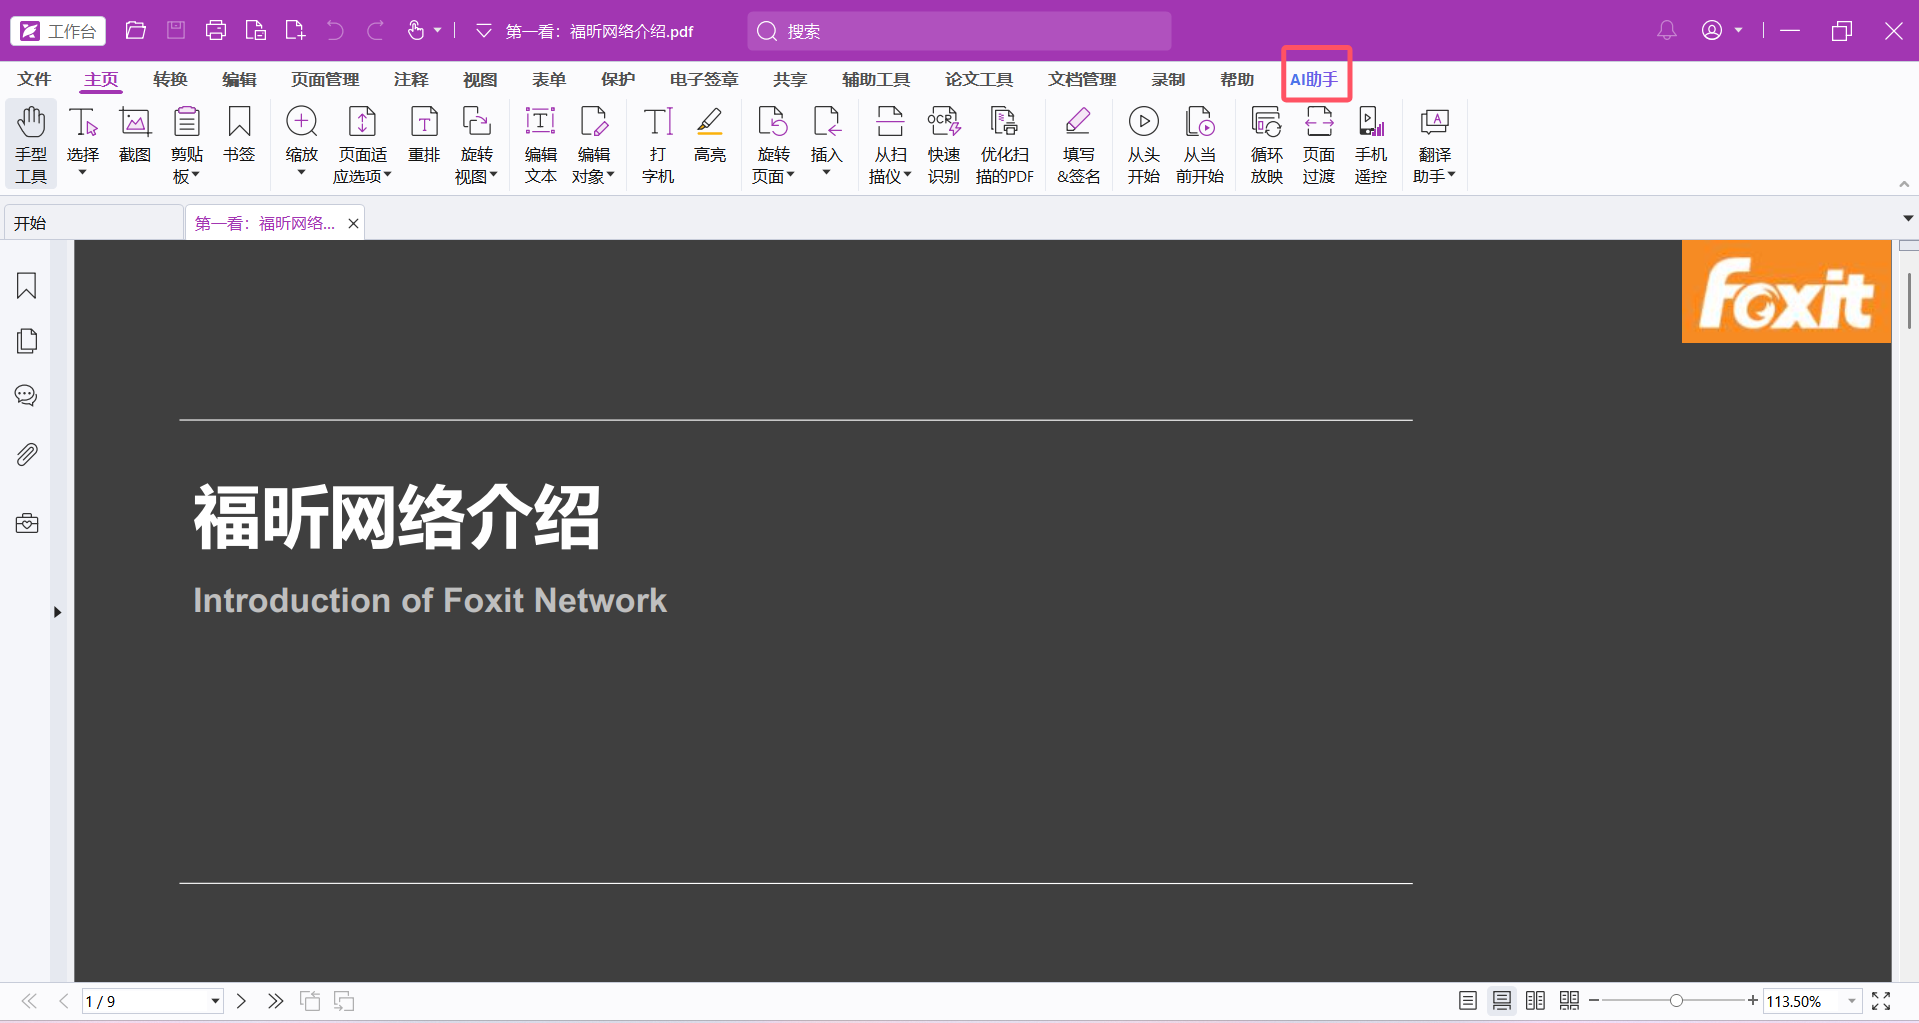Open Rotate View (旋转视图) dropdown
Viewport: 1919px width, 1023px height.
[x=476, y=145]
